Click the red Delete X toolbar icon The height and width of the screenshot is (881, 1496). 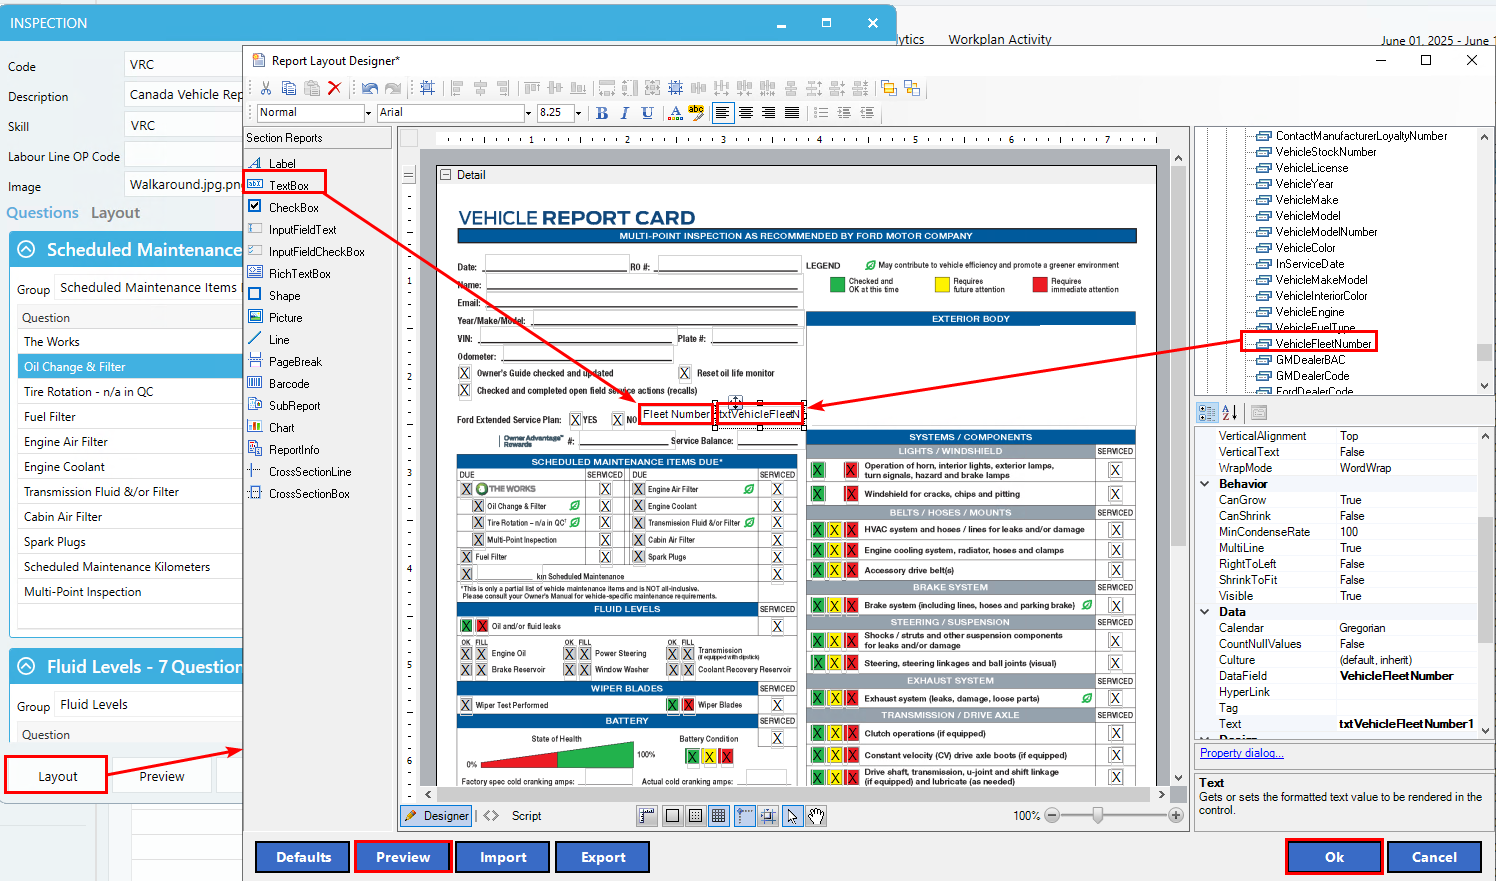tap(334, 88)
